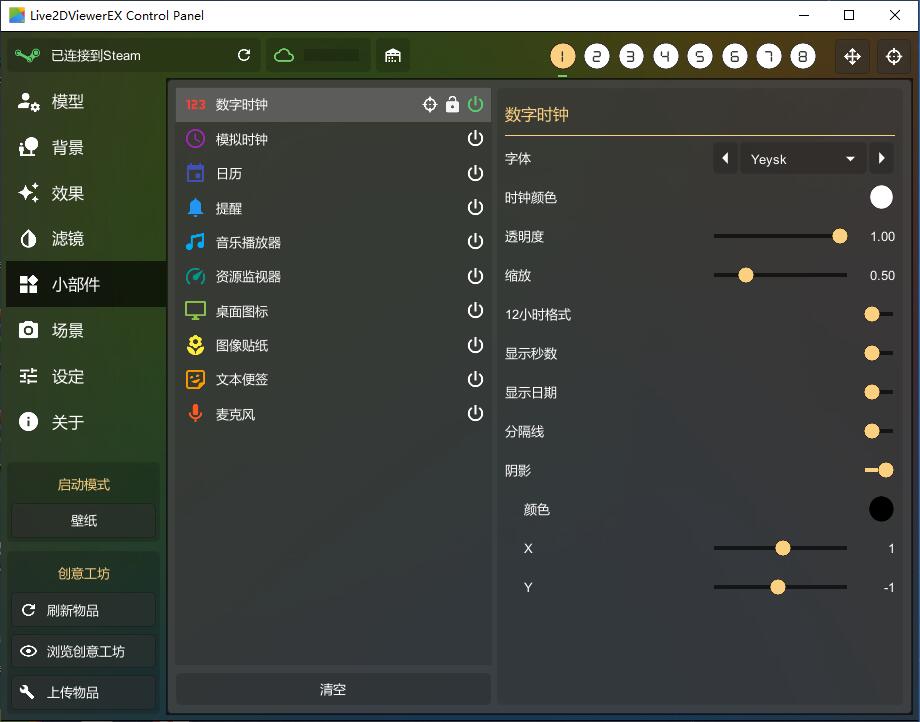This screenshot has width=920, height=722.
Task: Click the position crosshair icon on 数字时钟 row
Action: [x=430, y=104]
